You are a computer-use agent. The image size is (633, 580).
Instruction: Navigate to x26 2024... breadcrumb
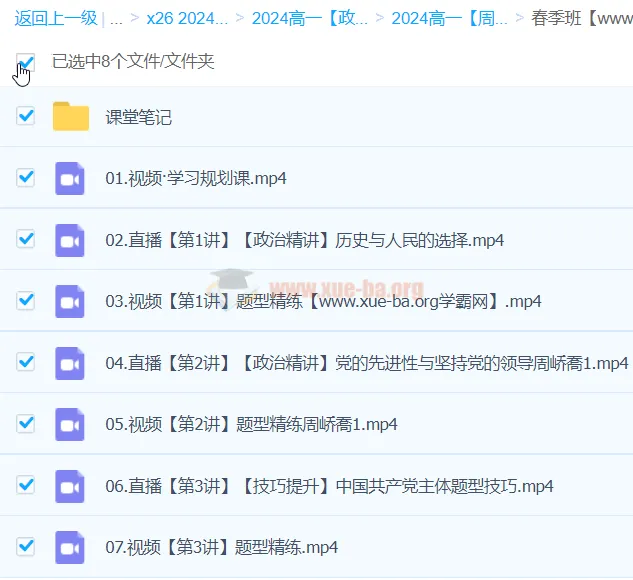point(186,18)
